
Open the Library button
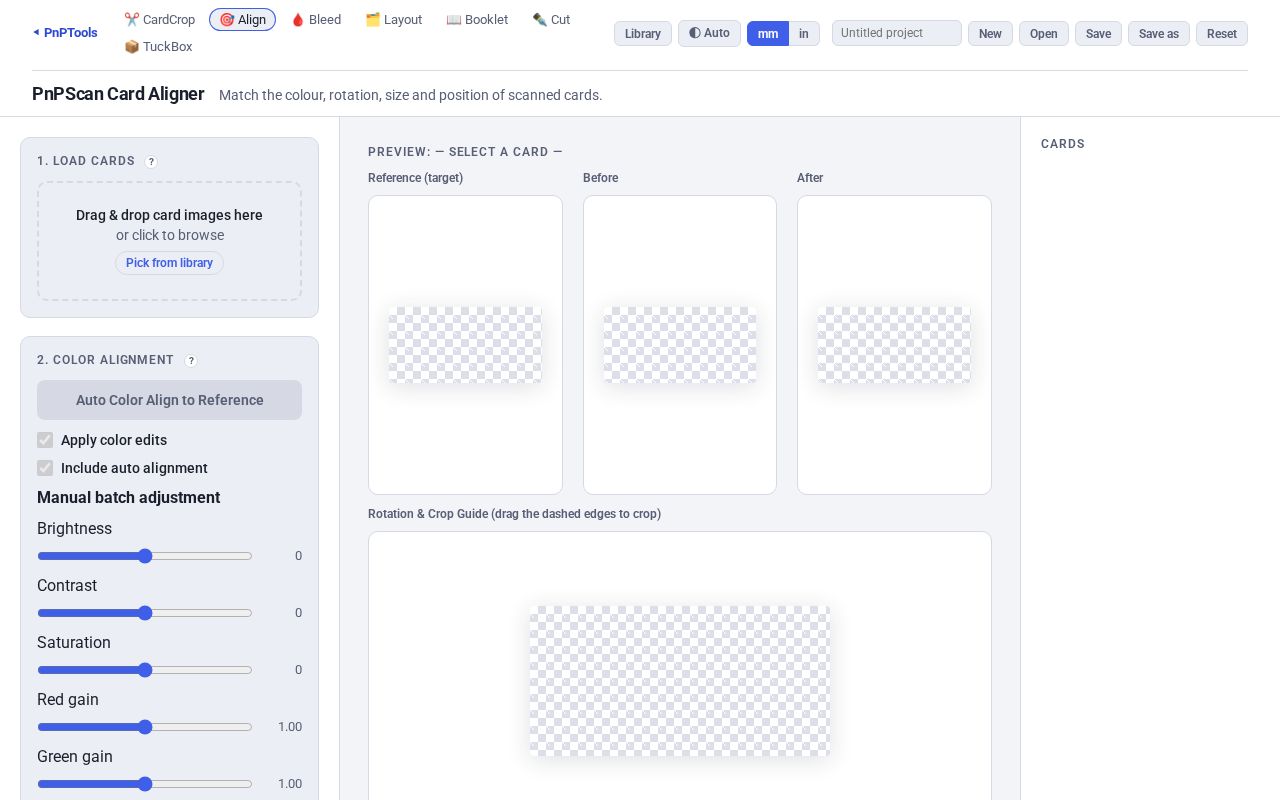(643, 33)
